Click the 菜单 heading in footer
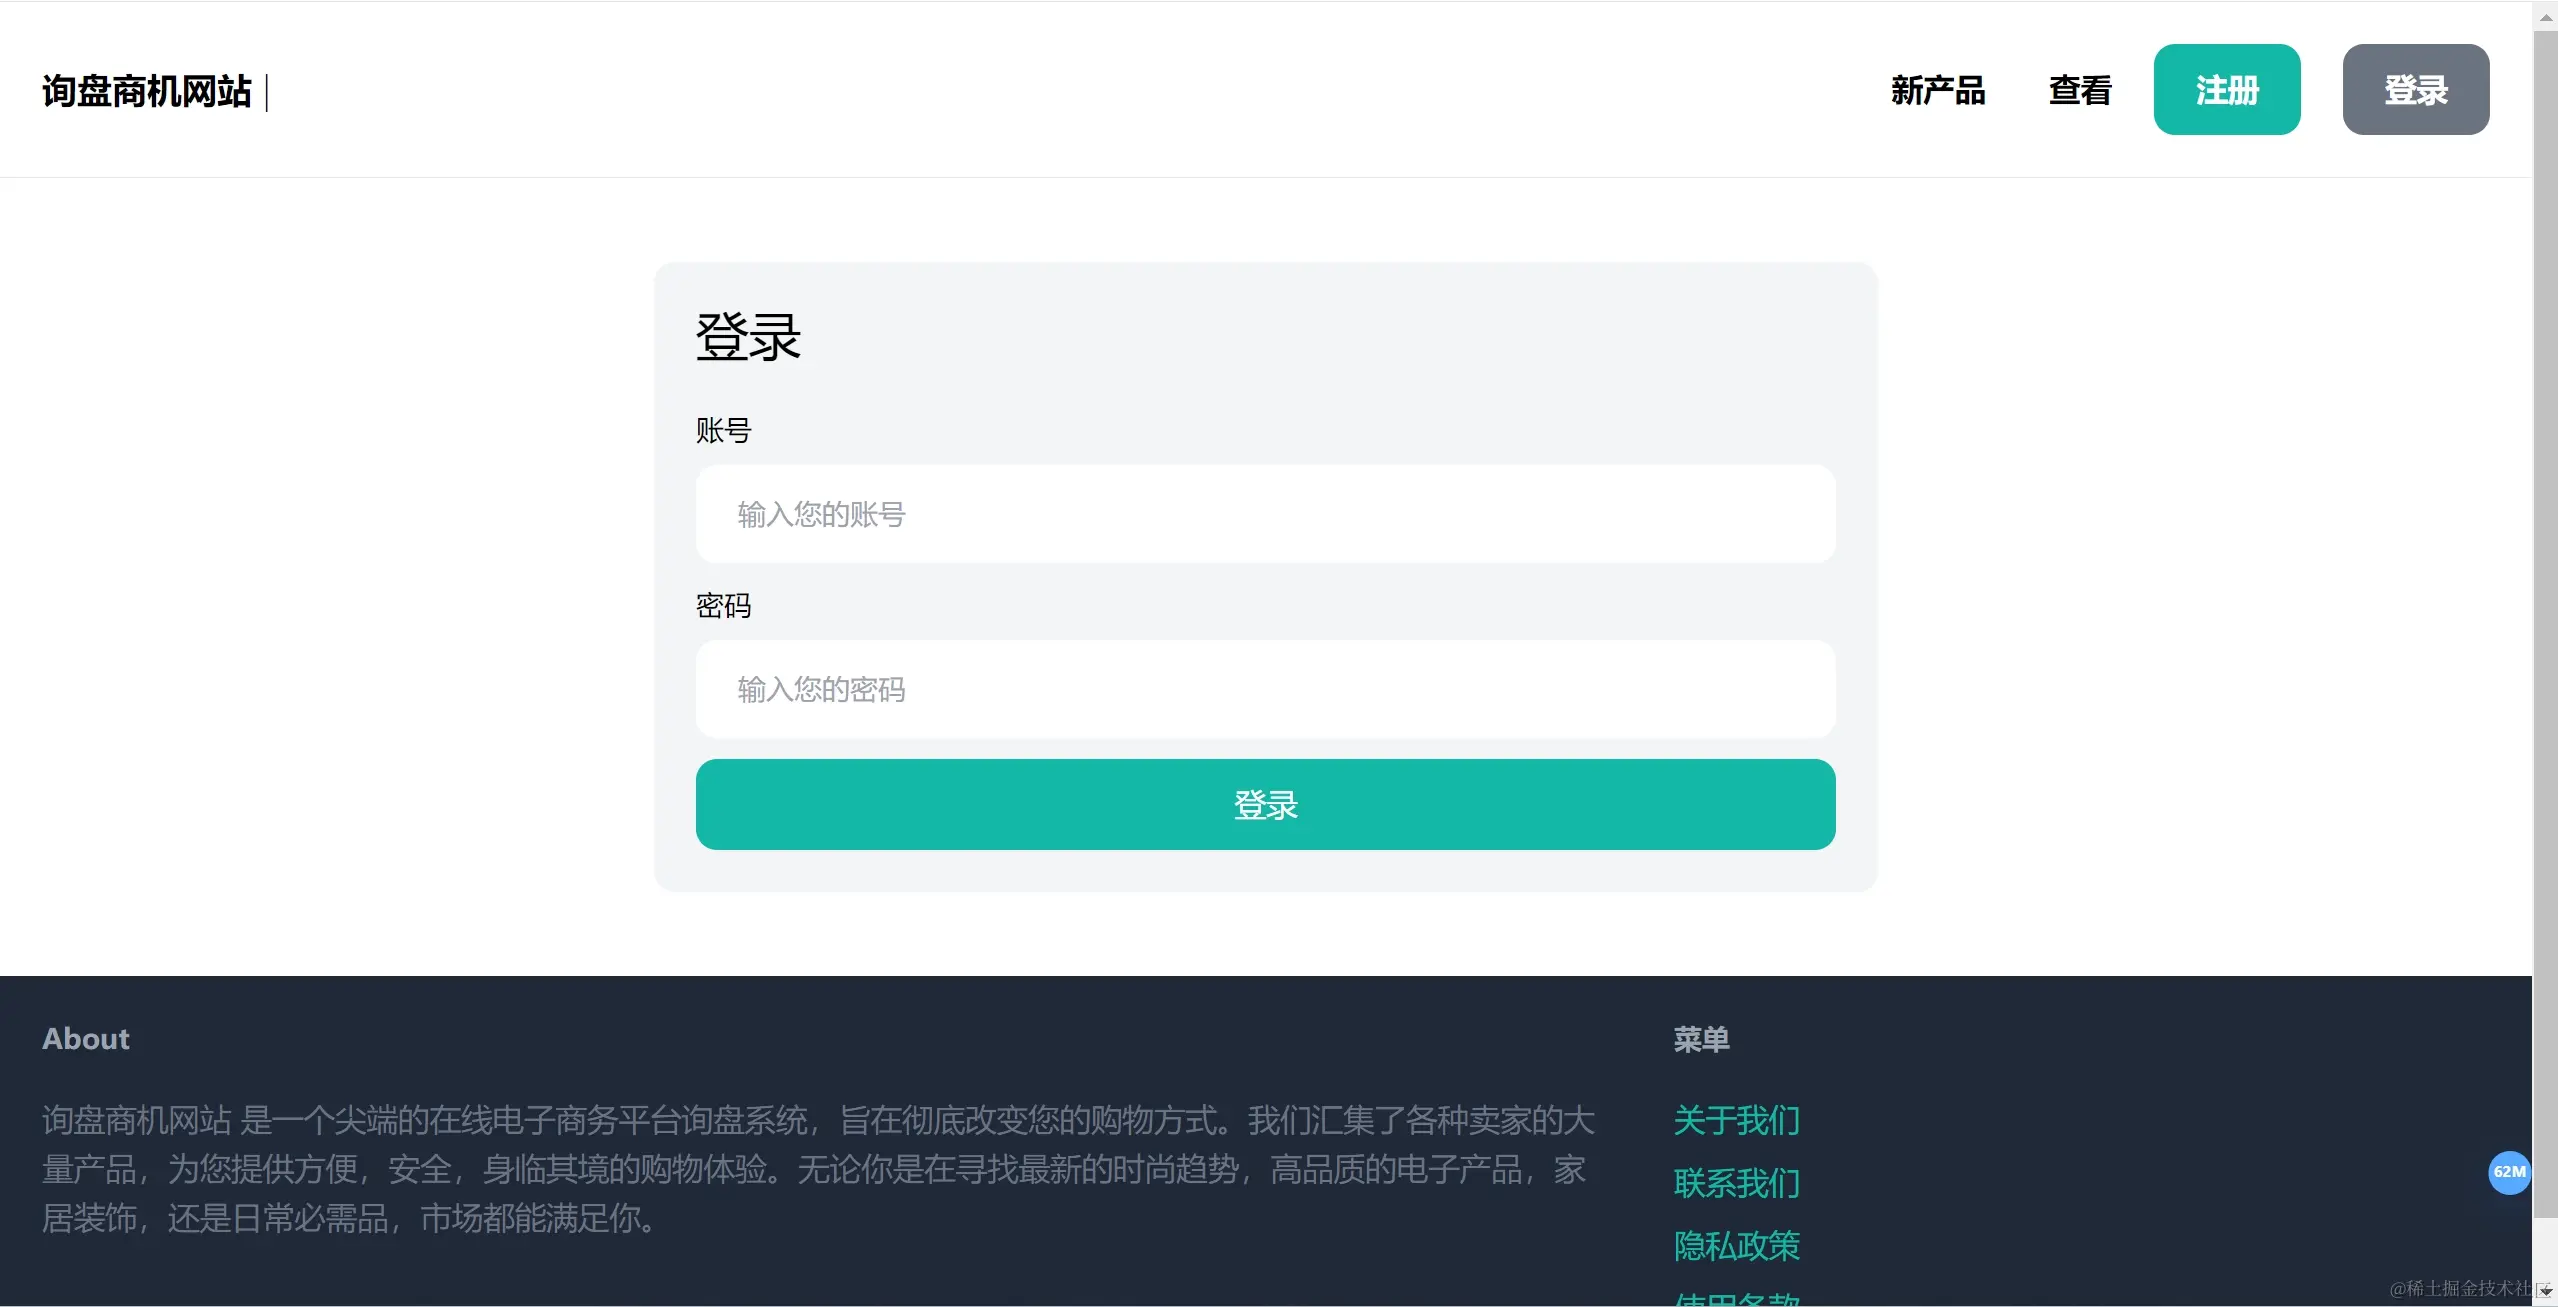The image size is (2558, 1307). tap(1701, 1039)
